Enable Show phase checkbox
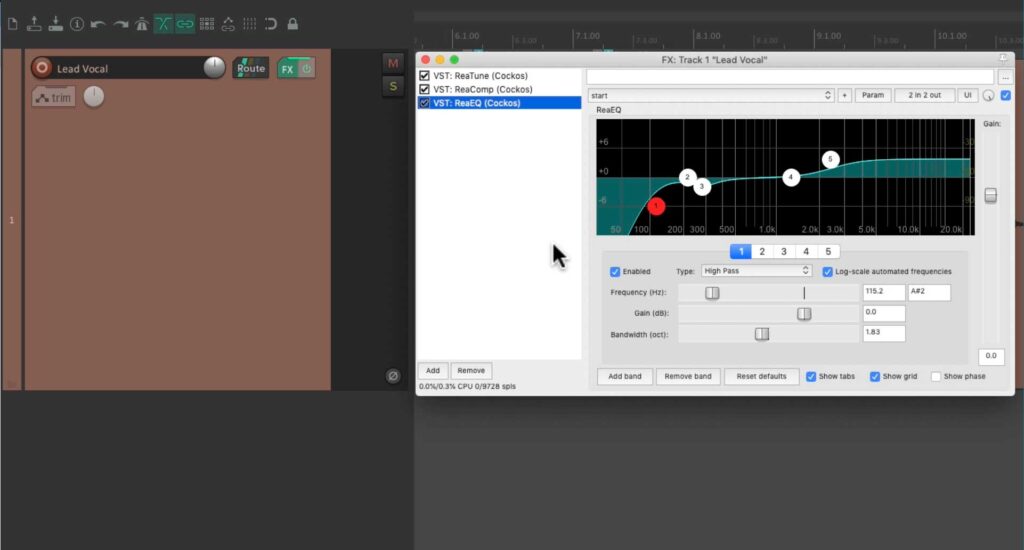The image size is (1024, 550). [936, 377]
